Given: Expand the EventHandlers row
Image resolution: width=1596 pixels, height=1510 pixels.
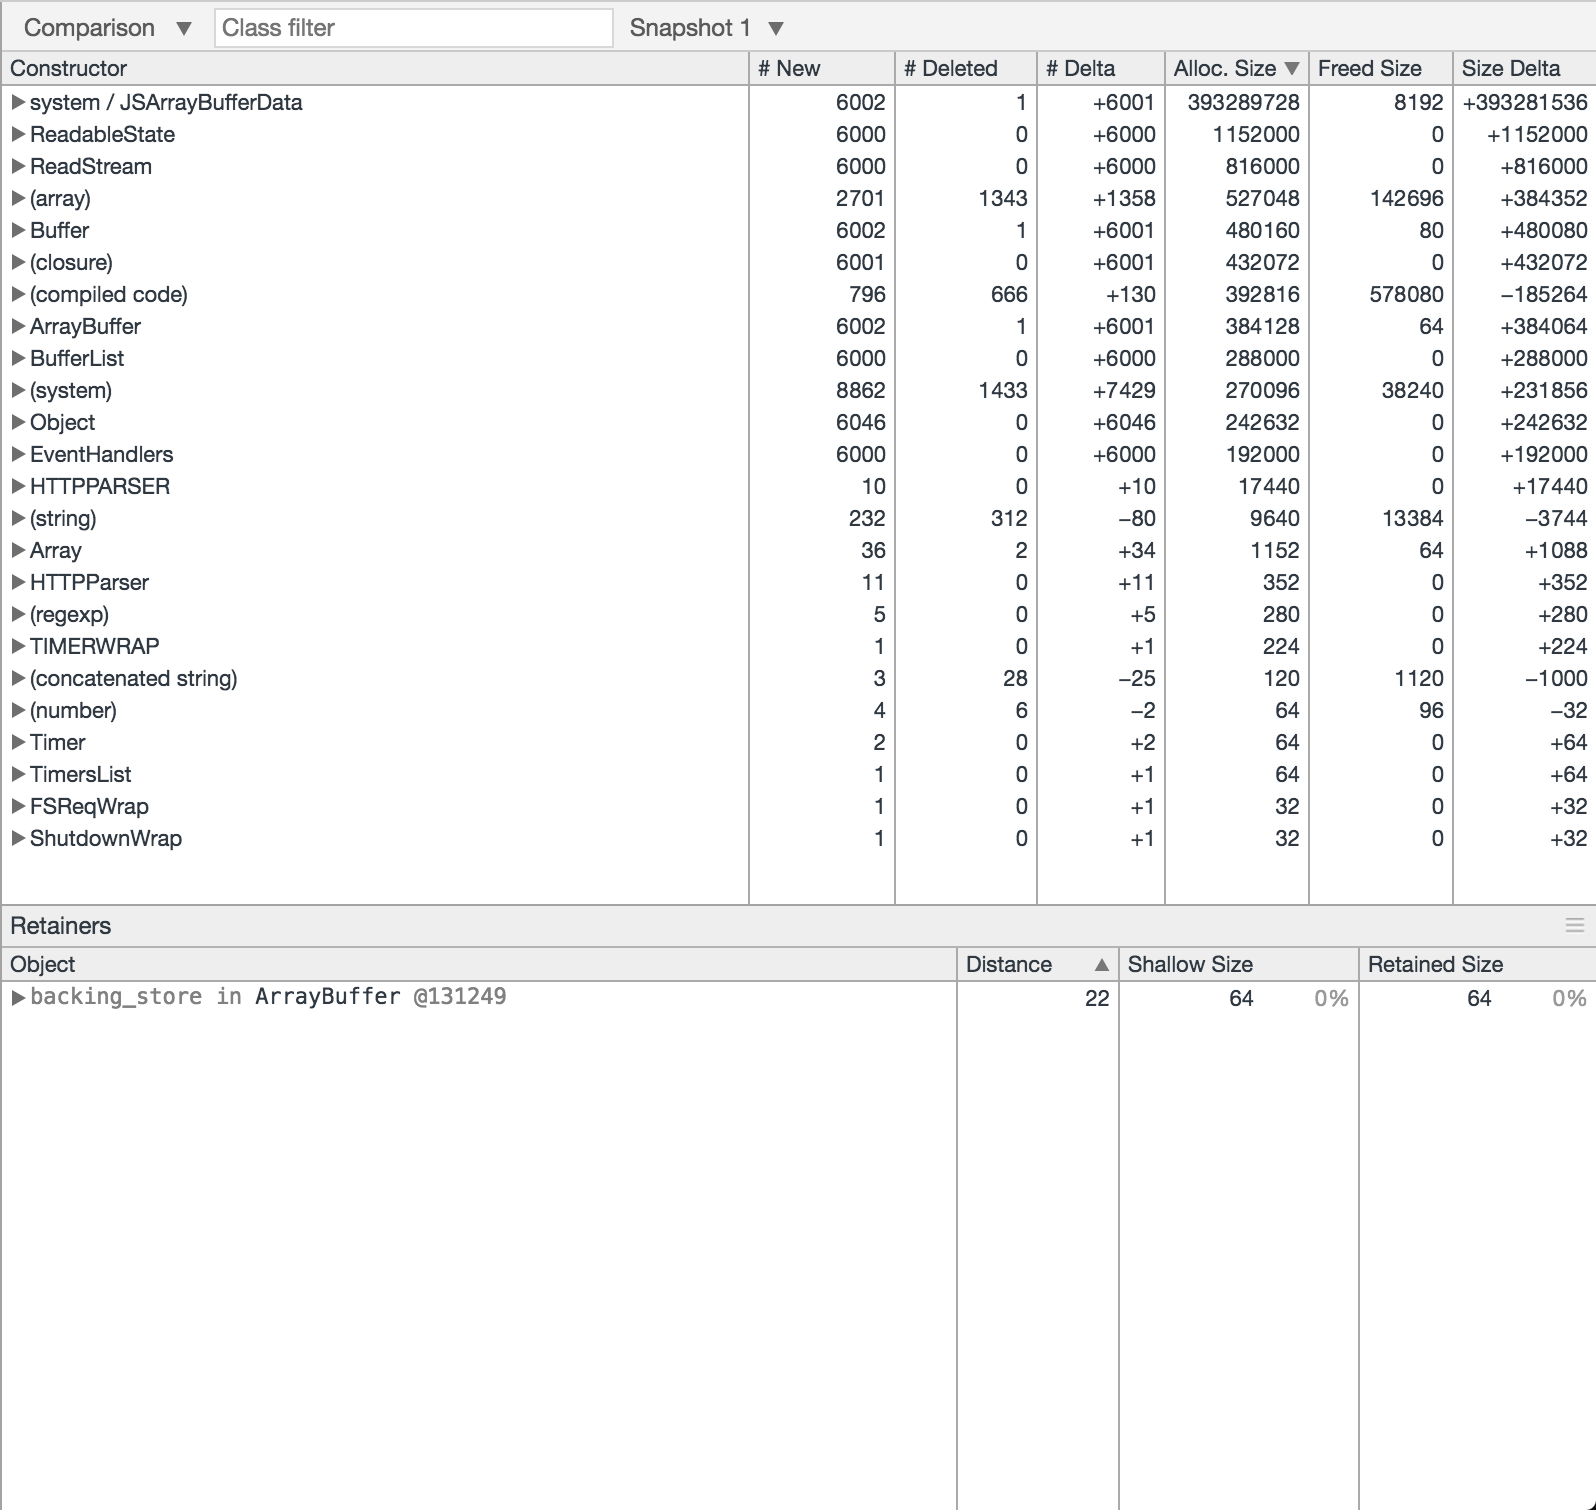Looking at the screenshot, I should (18, 454).
